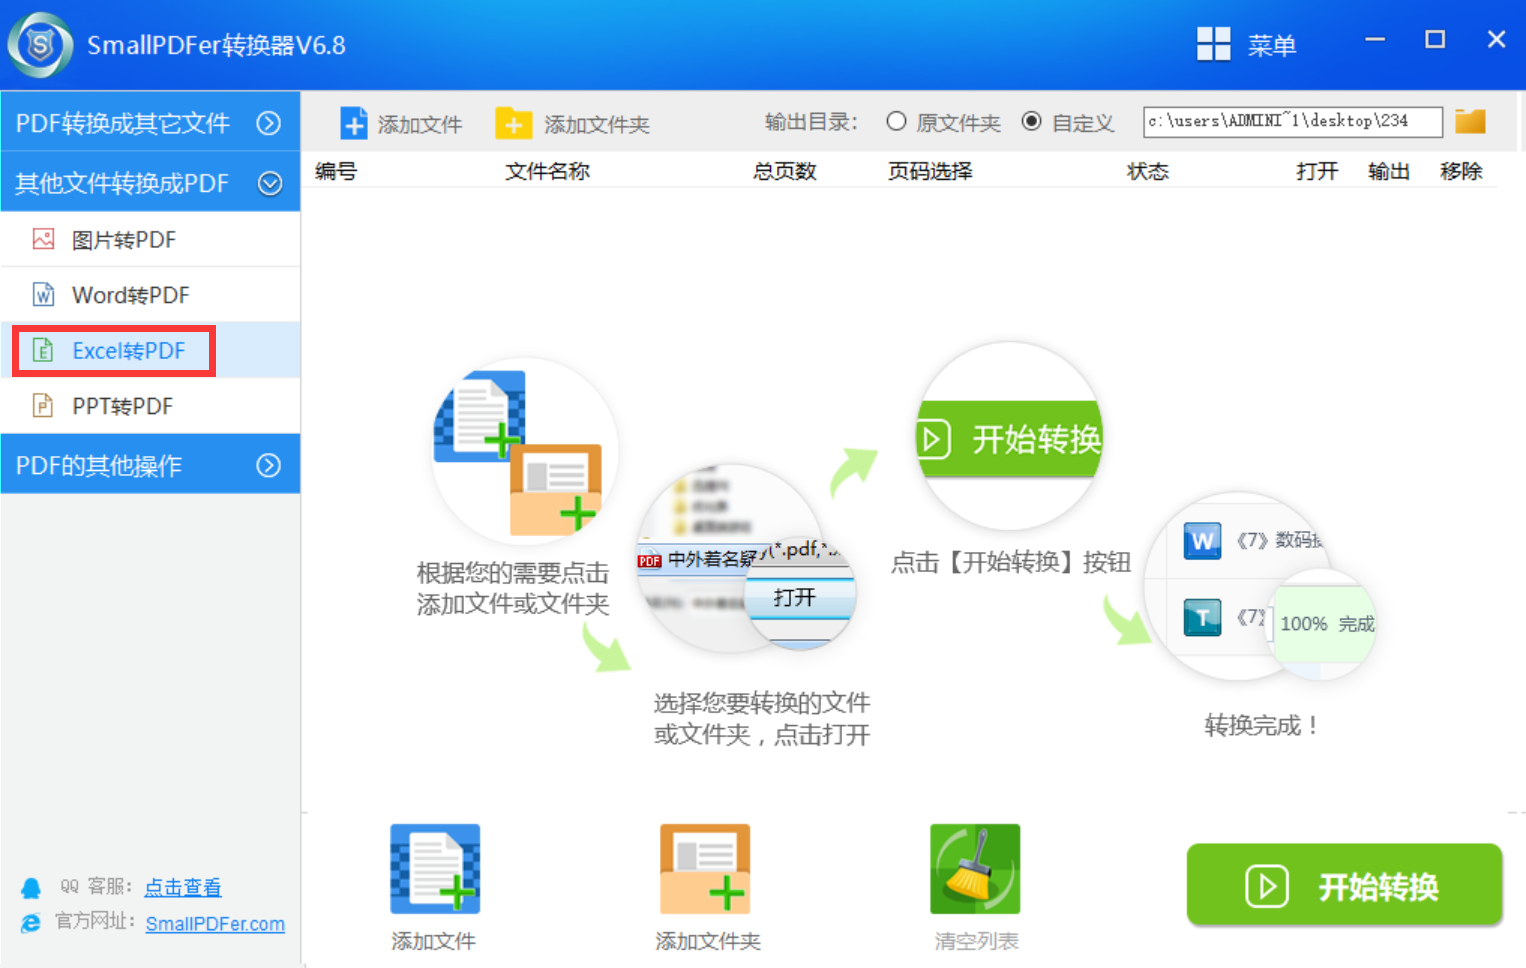Click the output directory path field
Screen dimensions: 1526x968
[1293, 121]
